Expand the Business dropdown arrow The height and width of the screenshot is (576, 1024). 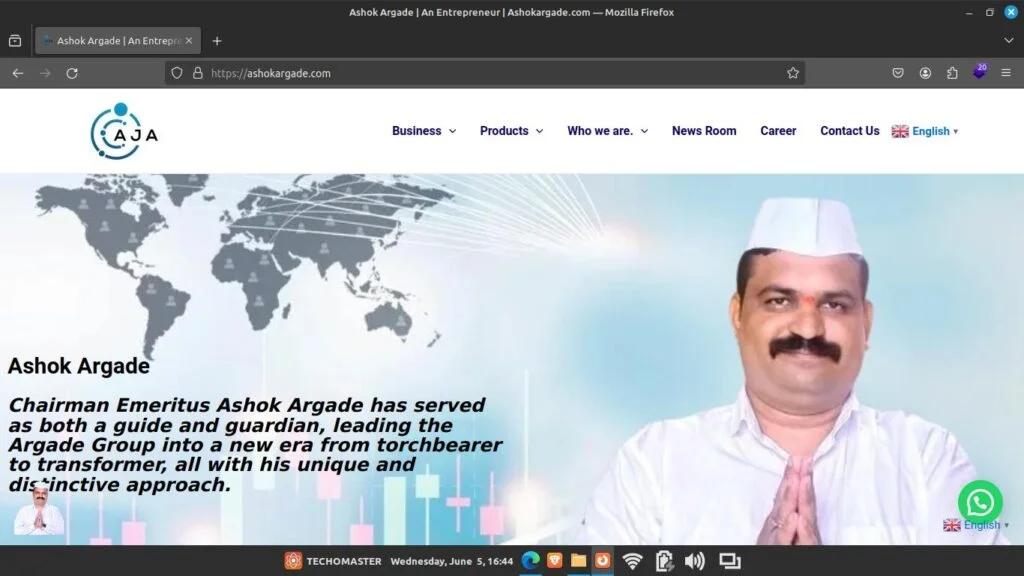pos(453,131)
